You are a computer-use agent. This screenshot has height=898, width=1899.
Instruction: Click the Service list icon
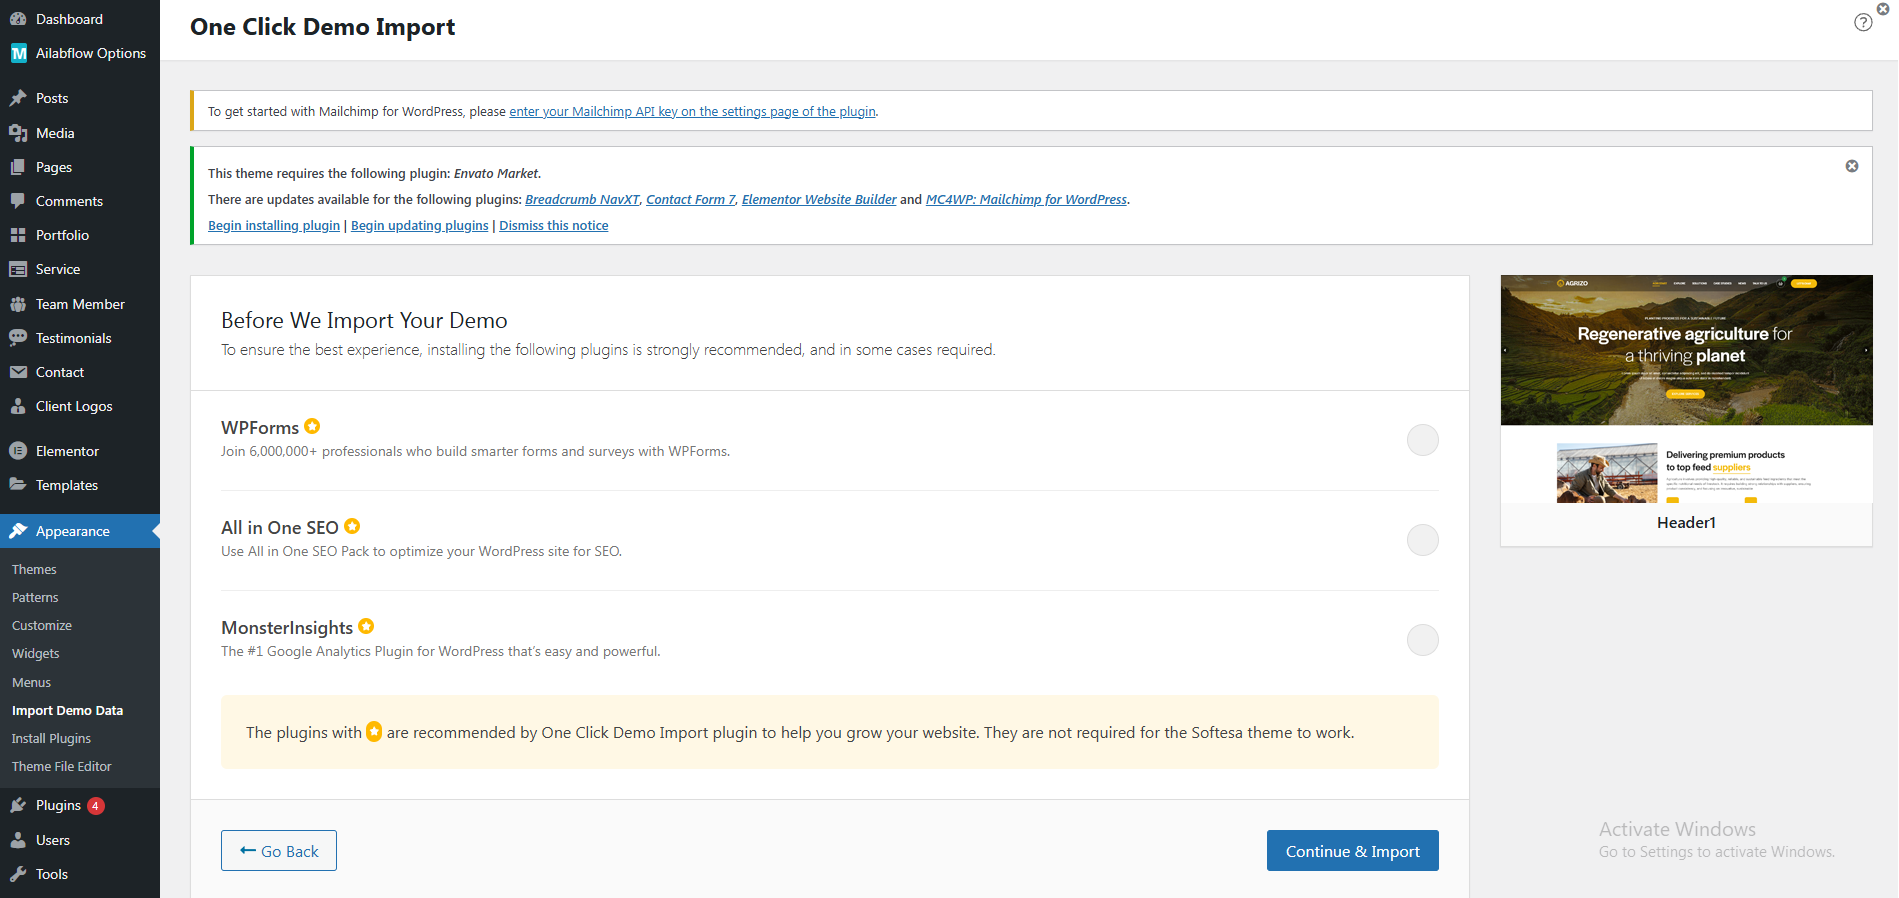(x=18, y=269)
